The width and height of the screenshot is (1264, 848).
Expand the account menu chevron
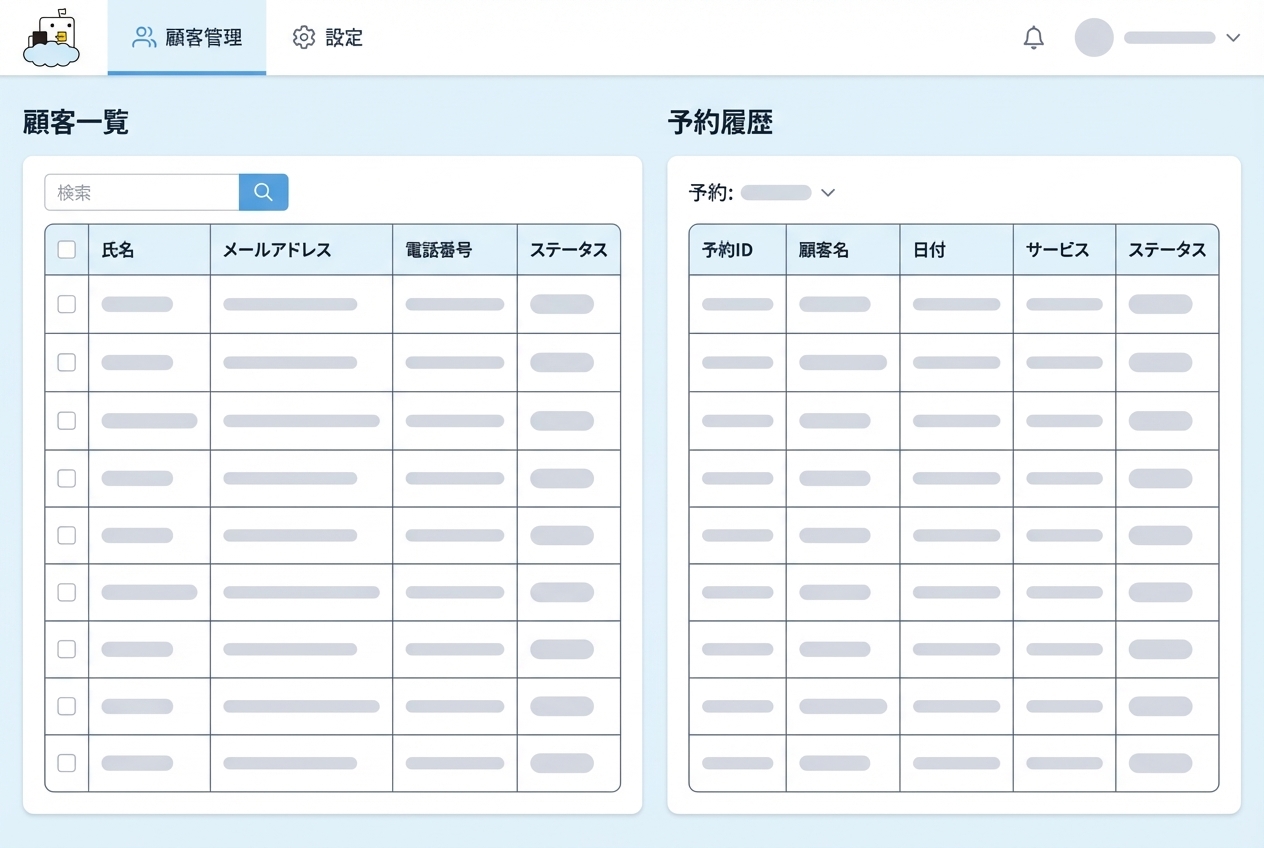pyautogui.click(x=1232, y=38)
